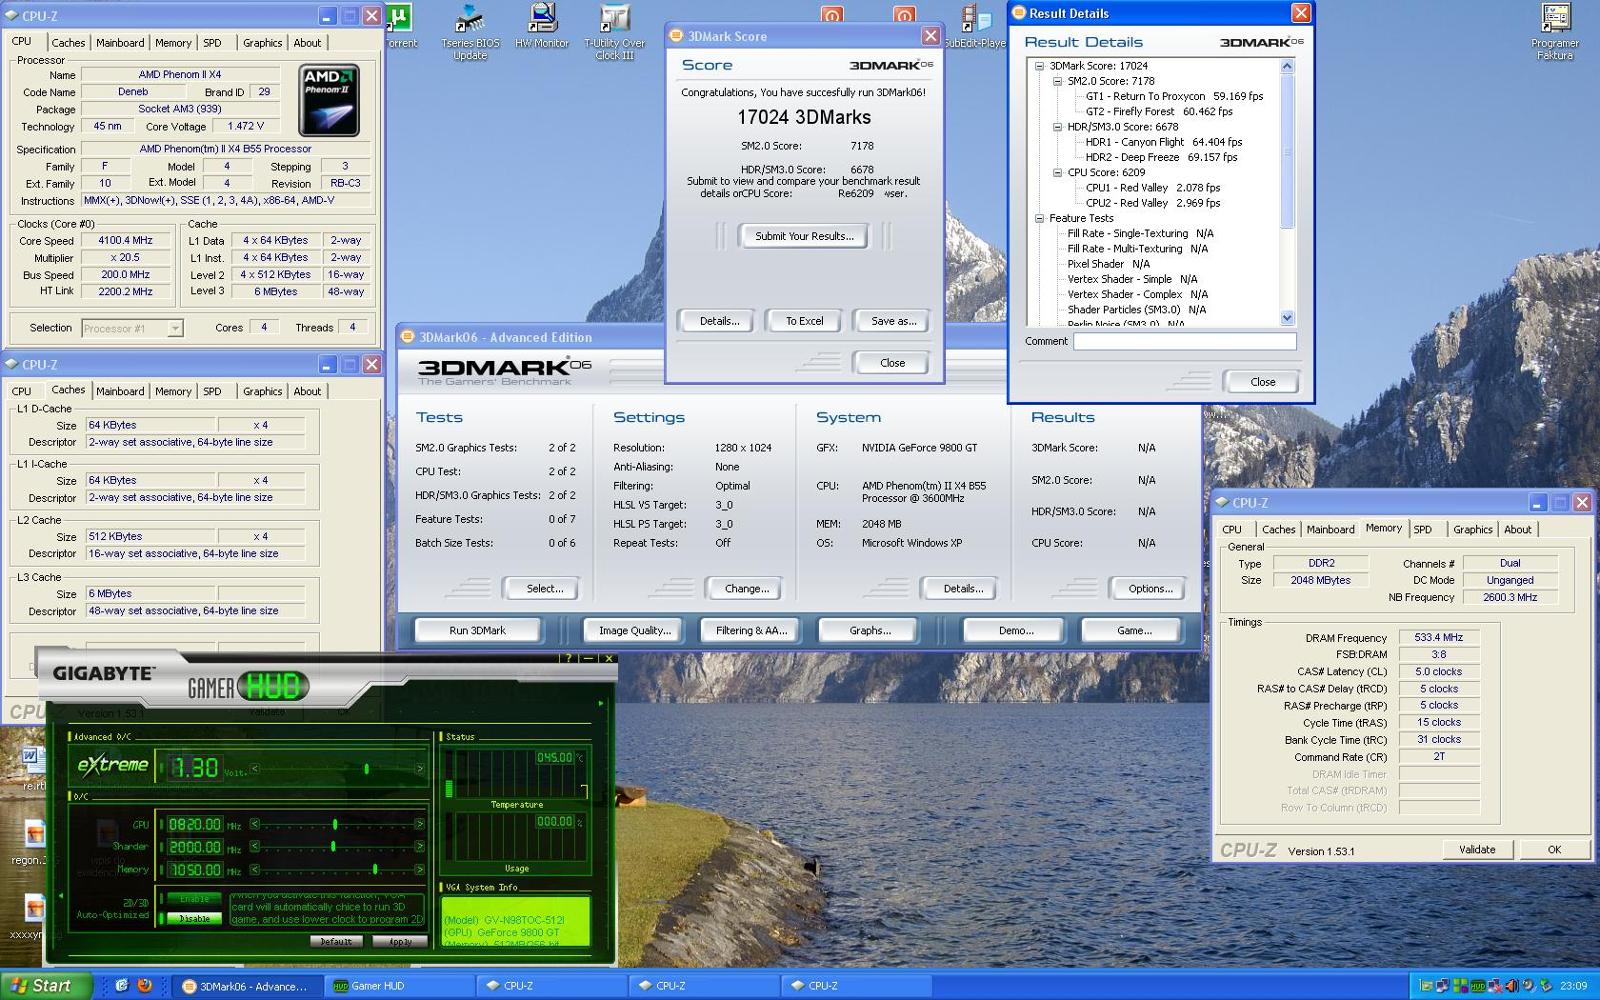Raise the GPU clock with its right arrow
This screenshot has width=1600, height=1000.
[x=419, y=824]
